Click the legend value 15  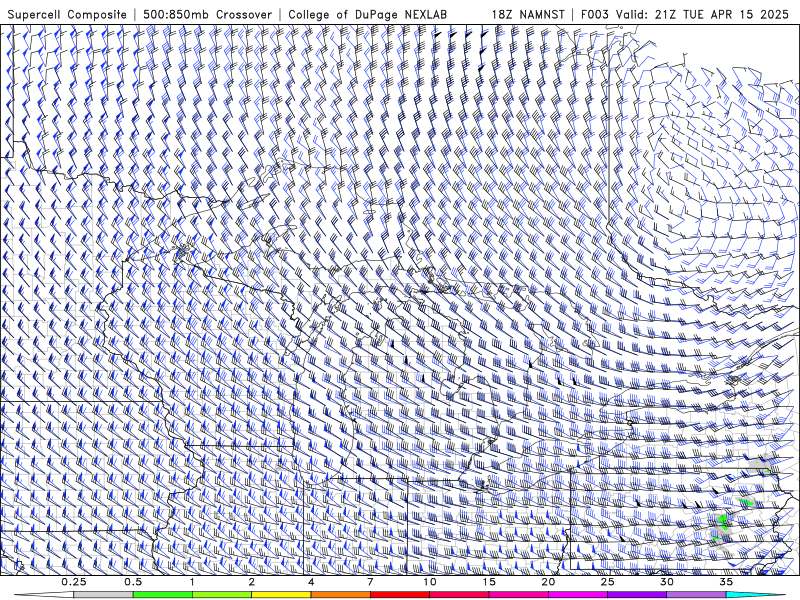click(489, 582)
